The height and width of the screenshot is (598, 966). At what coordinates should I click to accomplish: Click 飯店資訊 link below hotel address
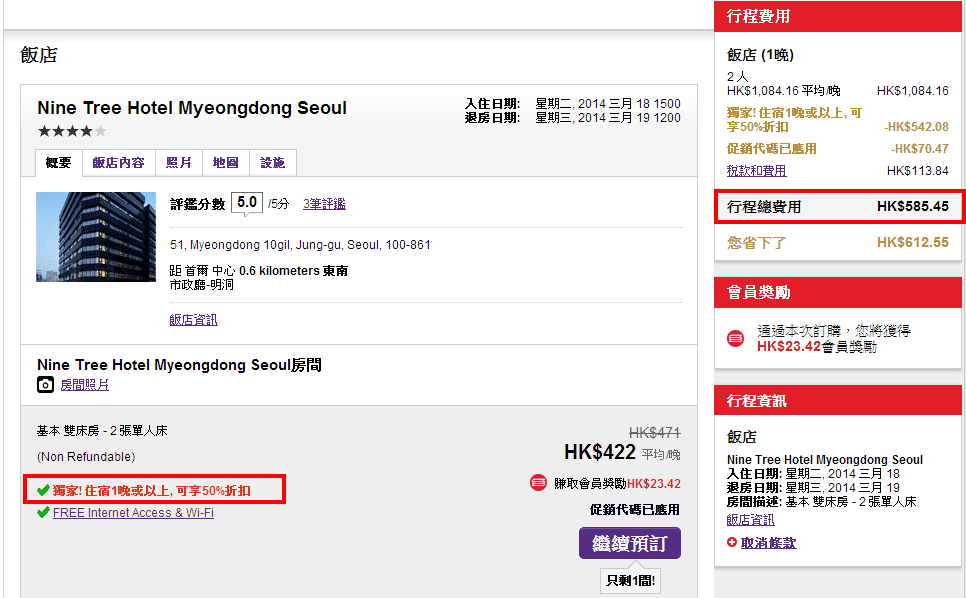193,320
